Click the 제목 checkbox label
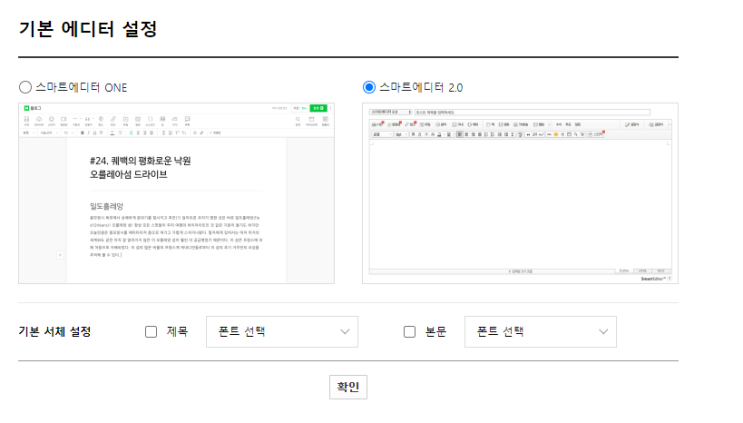Viewport: 743px width, 423px height. tap(177, 332)
